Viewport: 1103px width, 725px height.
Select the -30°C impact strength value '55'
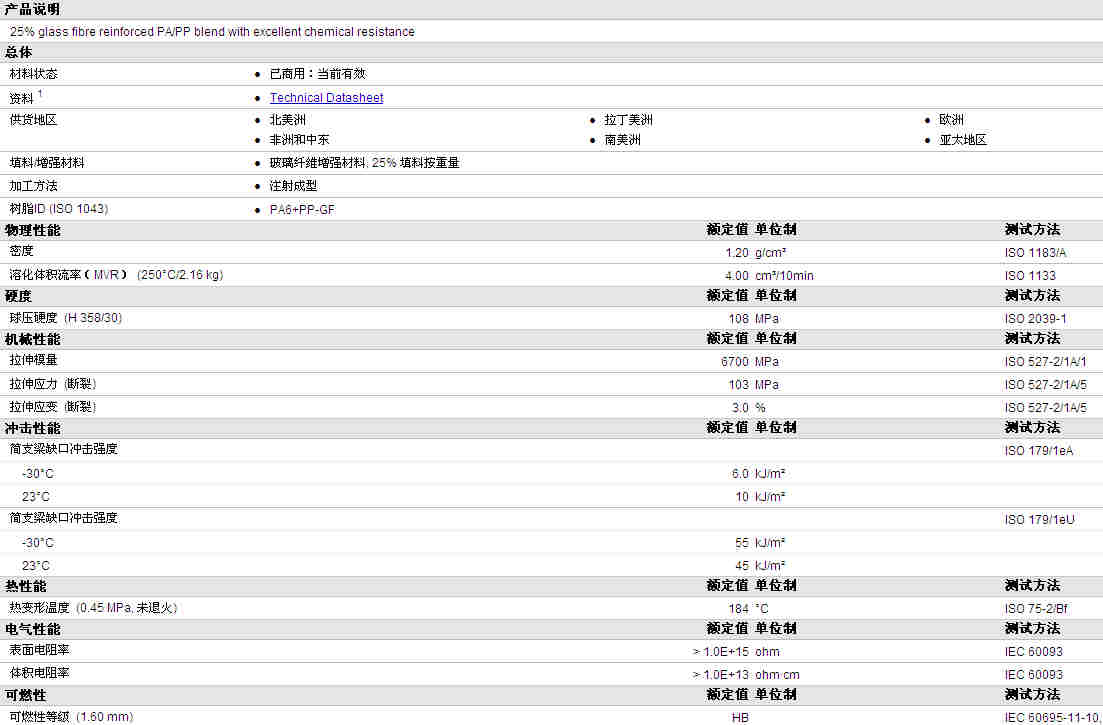click(742, 543)
